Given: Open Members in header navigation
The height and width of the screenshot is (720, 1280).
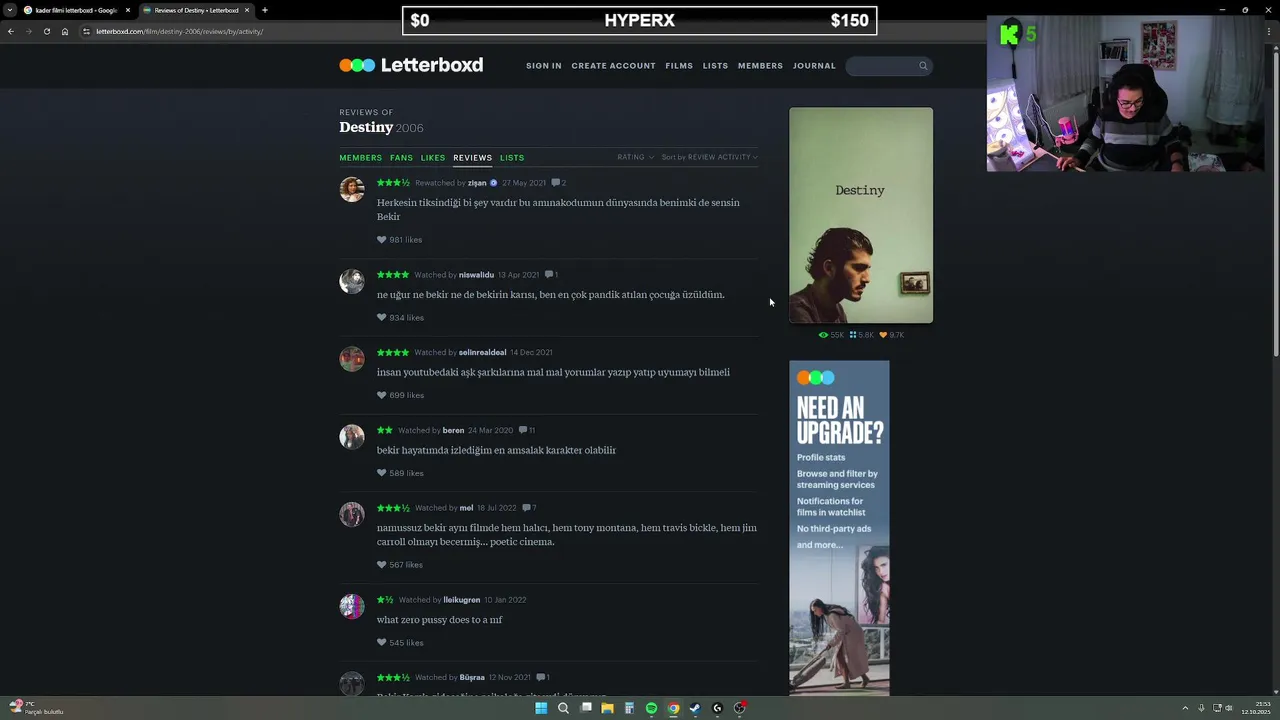Looking at the screenshot, I should point(760,66).
